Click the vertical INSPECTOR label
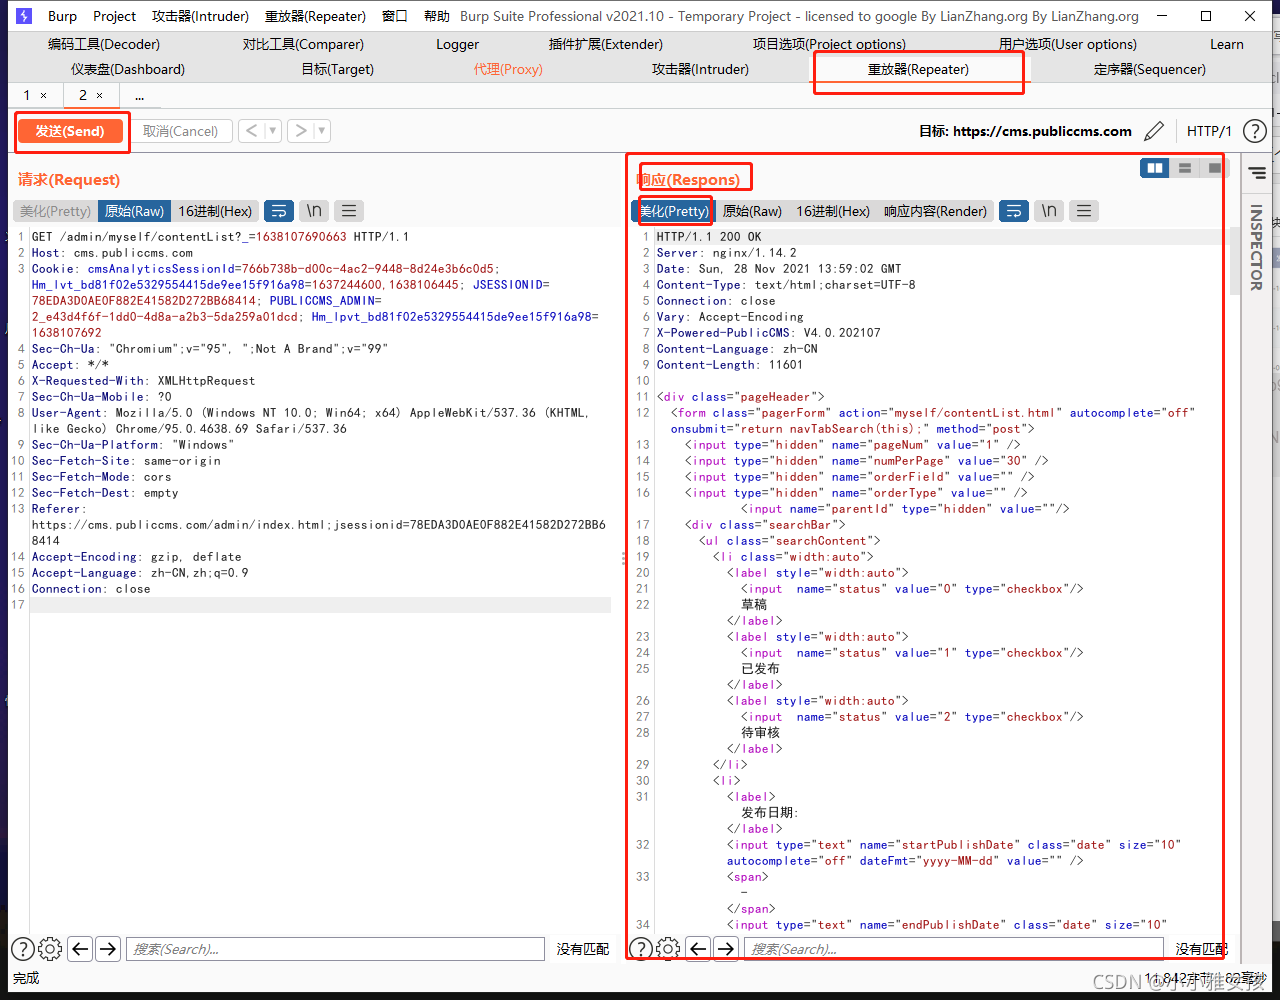 coord(1256,248)
